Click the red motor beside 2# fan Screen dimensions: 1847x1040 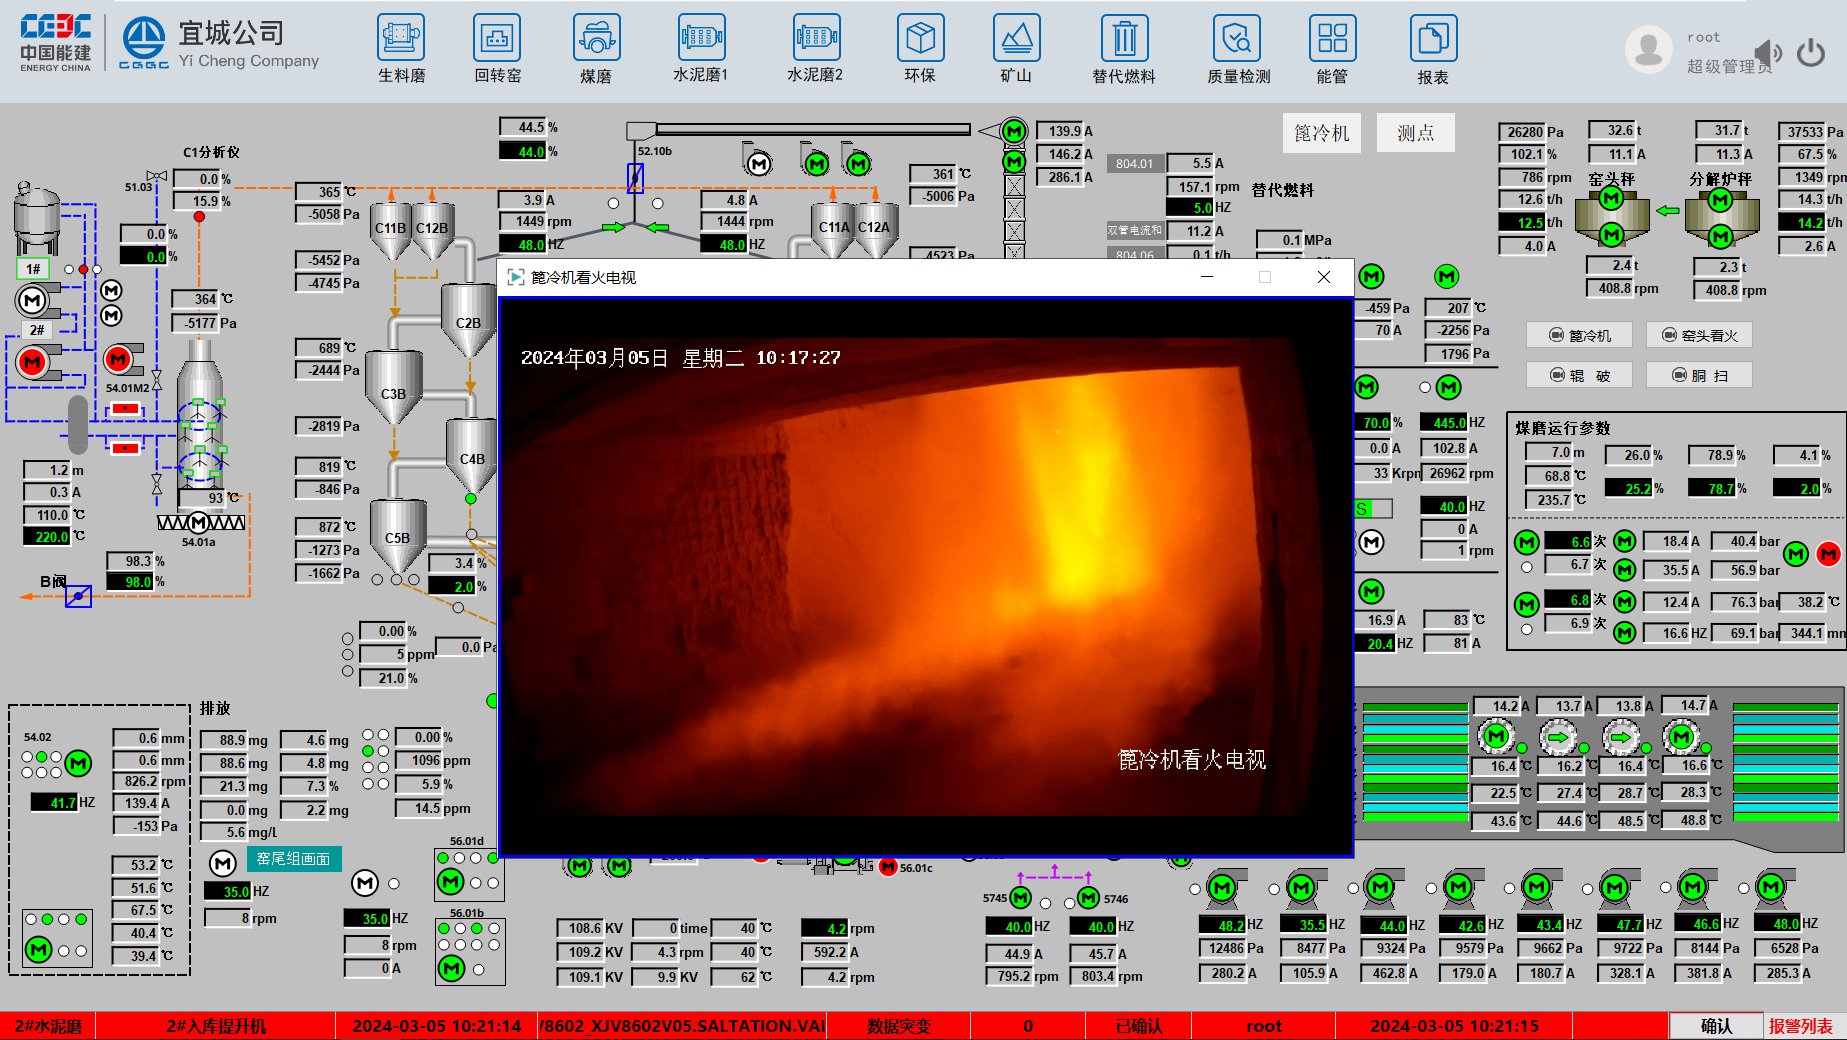click(33, 362)
